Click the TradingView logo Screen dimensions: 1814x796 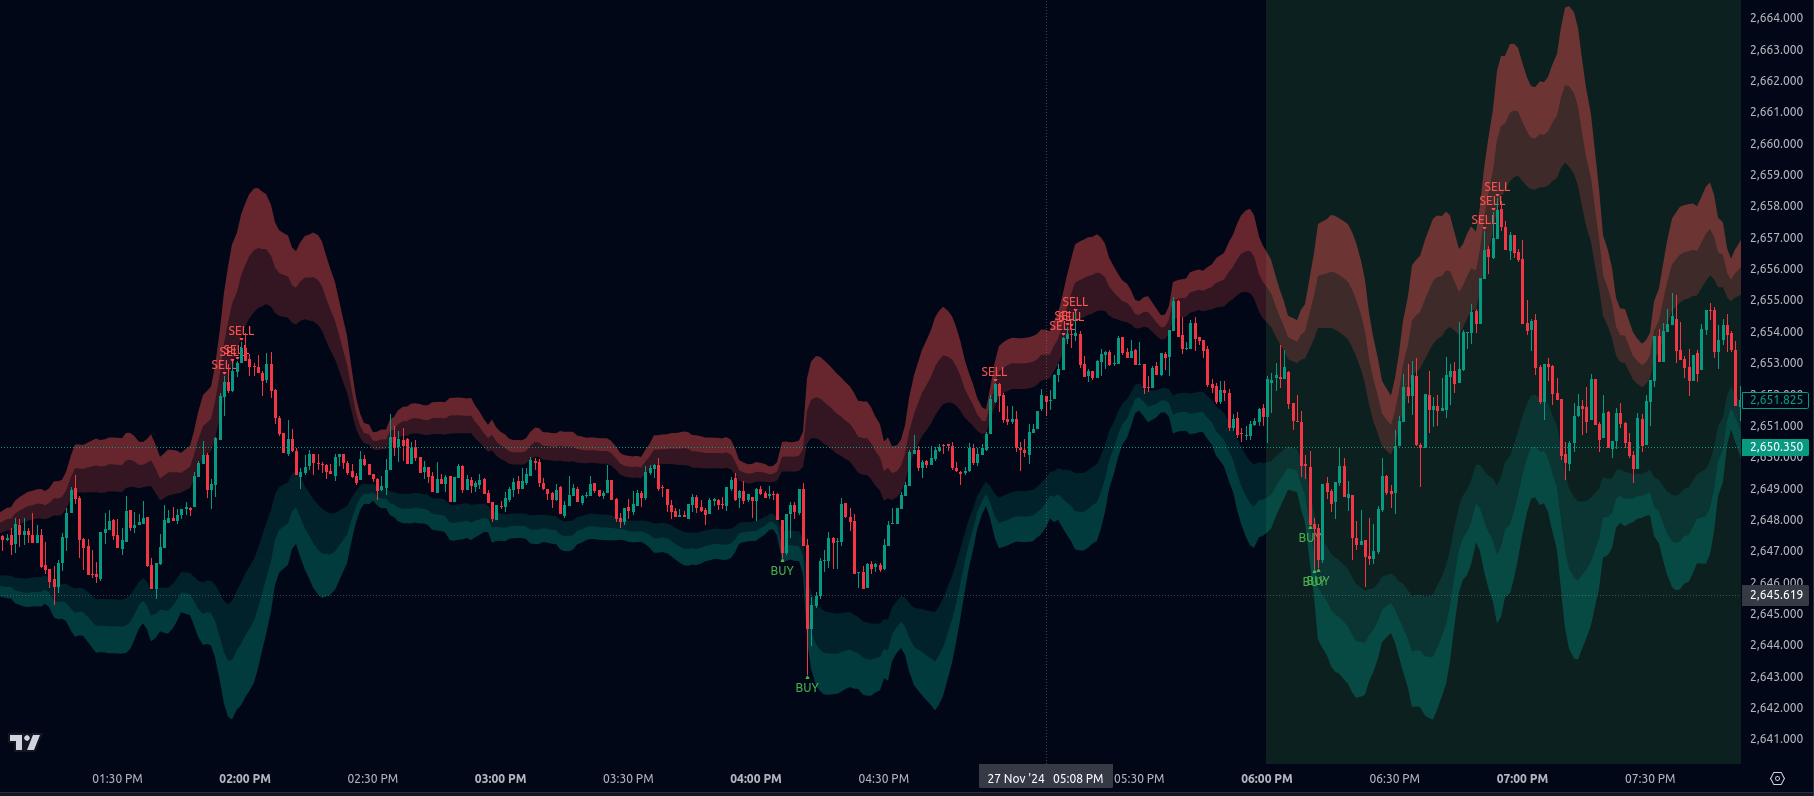click(x=25, y=742)
